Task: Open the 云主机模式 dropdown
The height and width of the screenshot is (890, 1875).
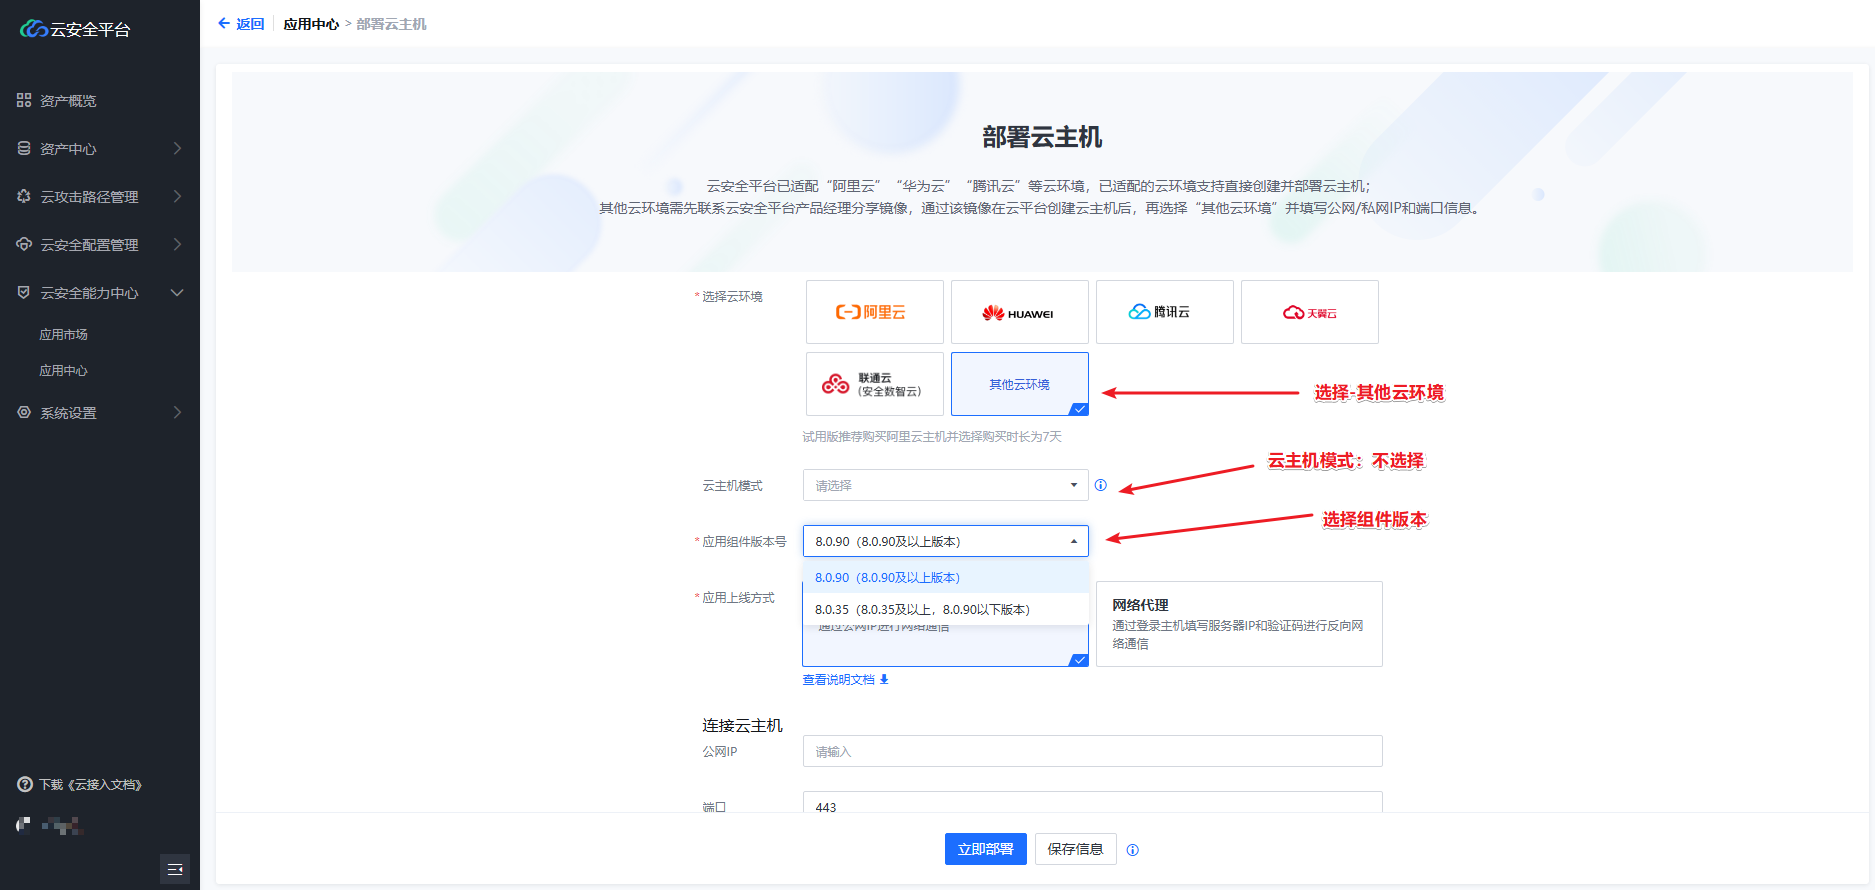Action: point(944,485)
